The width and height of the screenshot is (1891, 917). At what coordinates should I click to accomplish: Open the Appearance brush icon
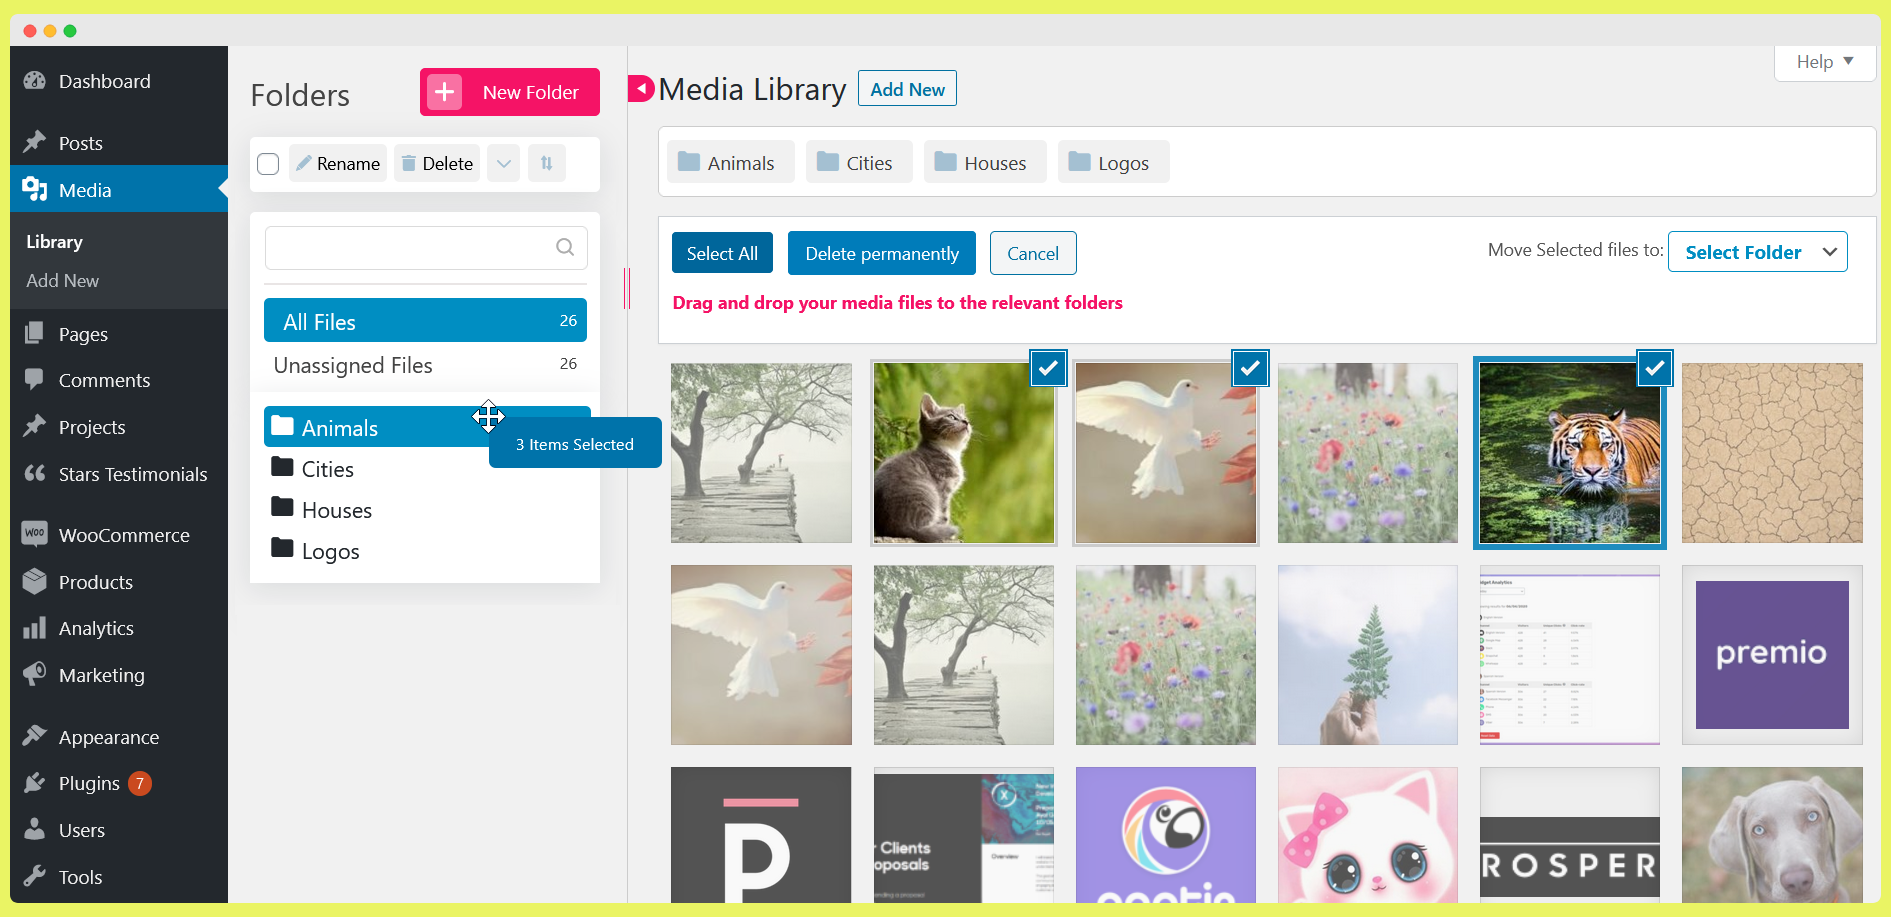35,736
